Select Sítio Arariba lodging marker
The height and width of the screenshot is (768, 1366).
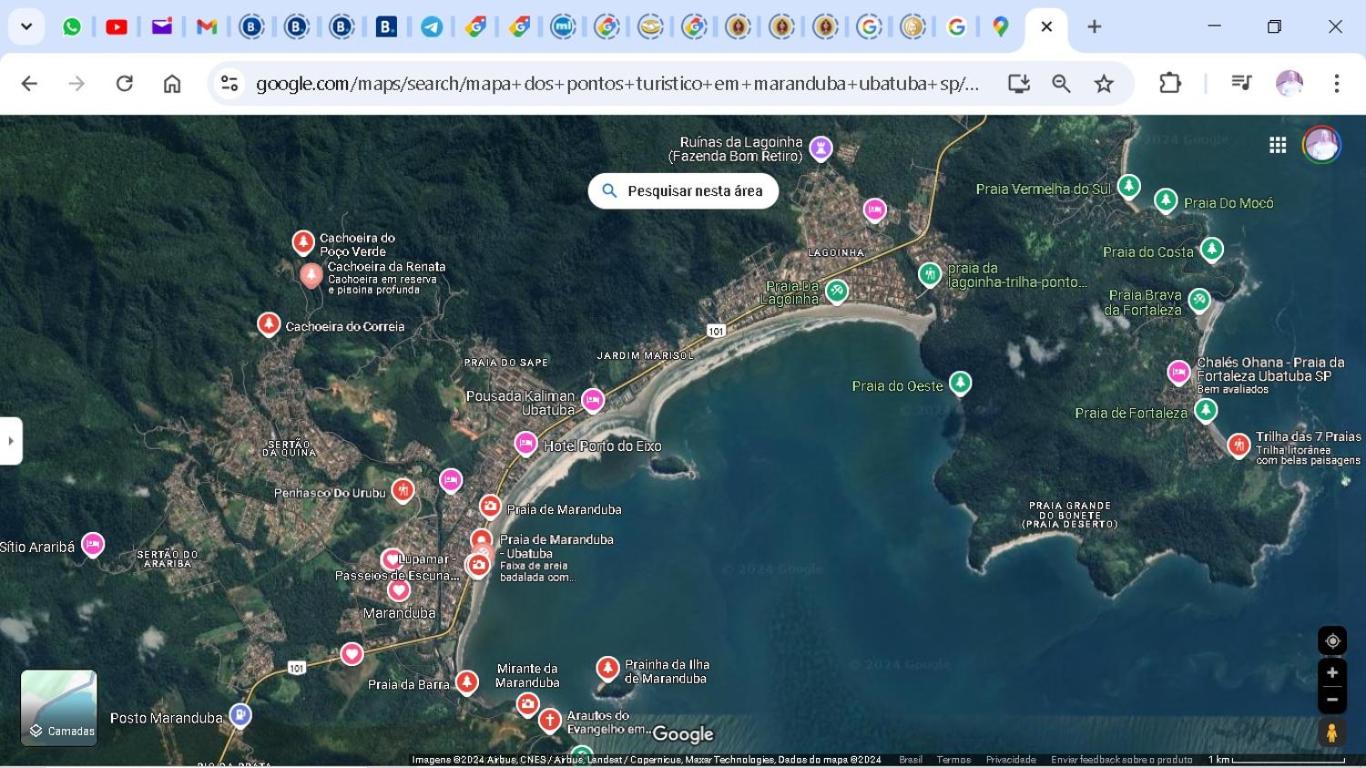coord(93,544)
